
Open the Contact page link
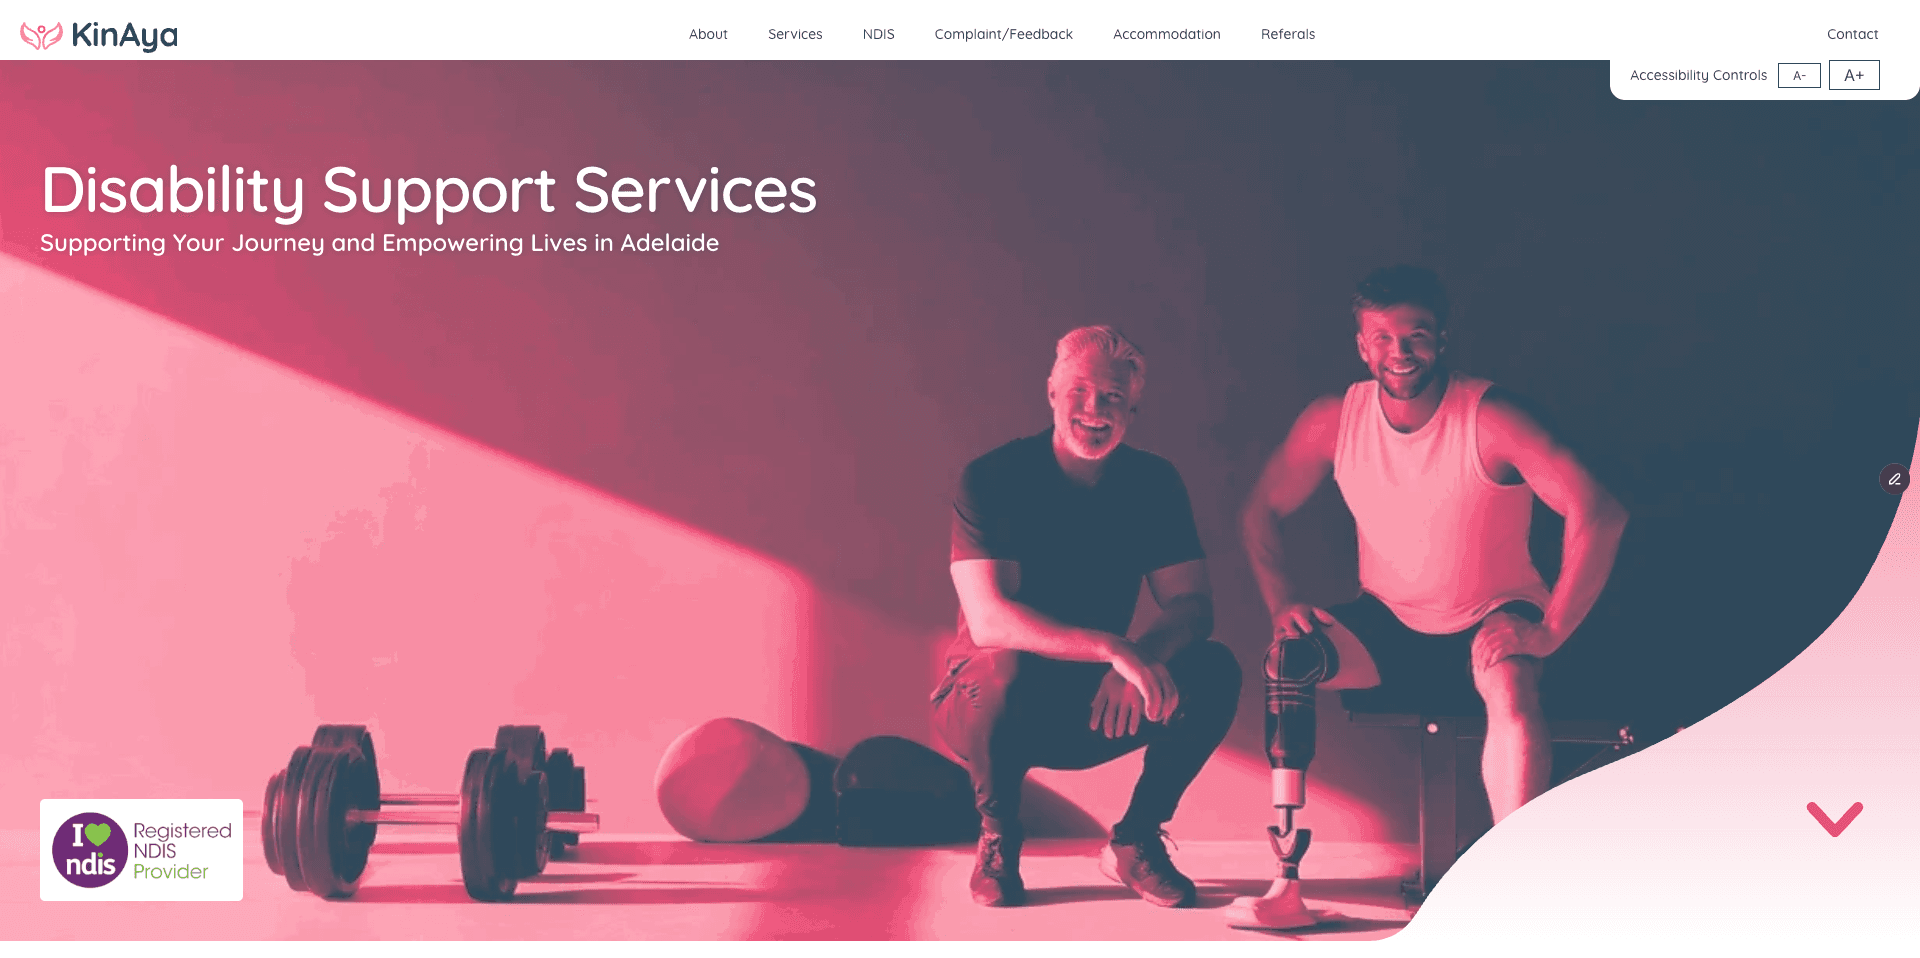(1852, 34)
